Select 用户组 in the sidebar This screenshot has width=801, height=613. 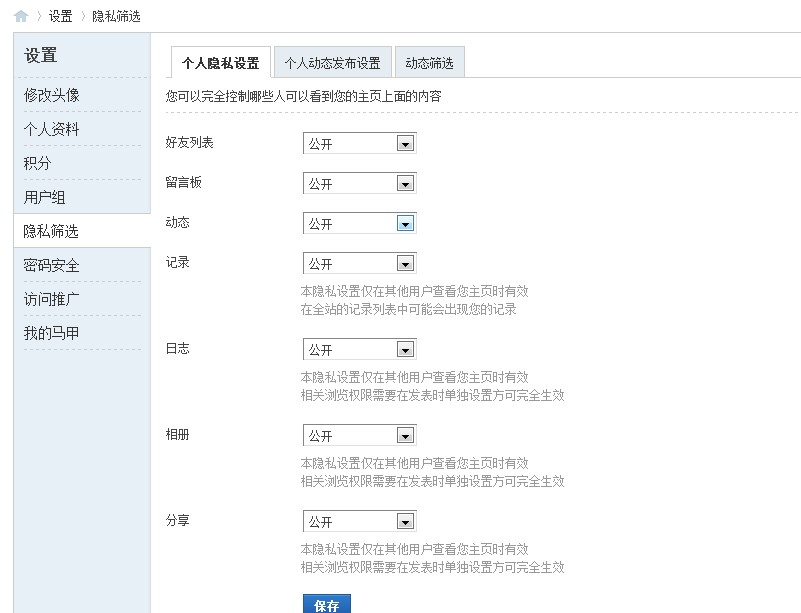click(x=45, y=197)
